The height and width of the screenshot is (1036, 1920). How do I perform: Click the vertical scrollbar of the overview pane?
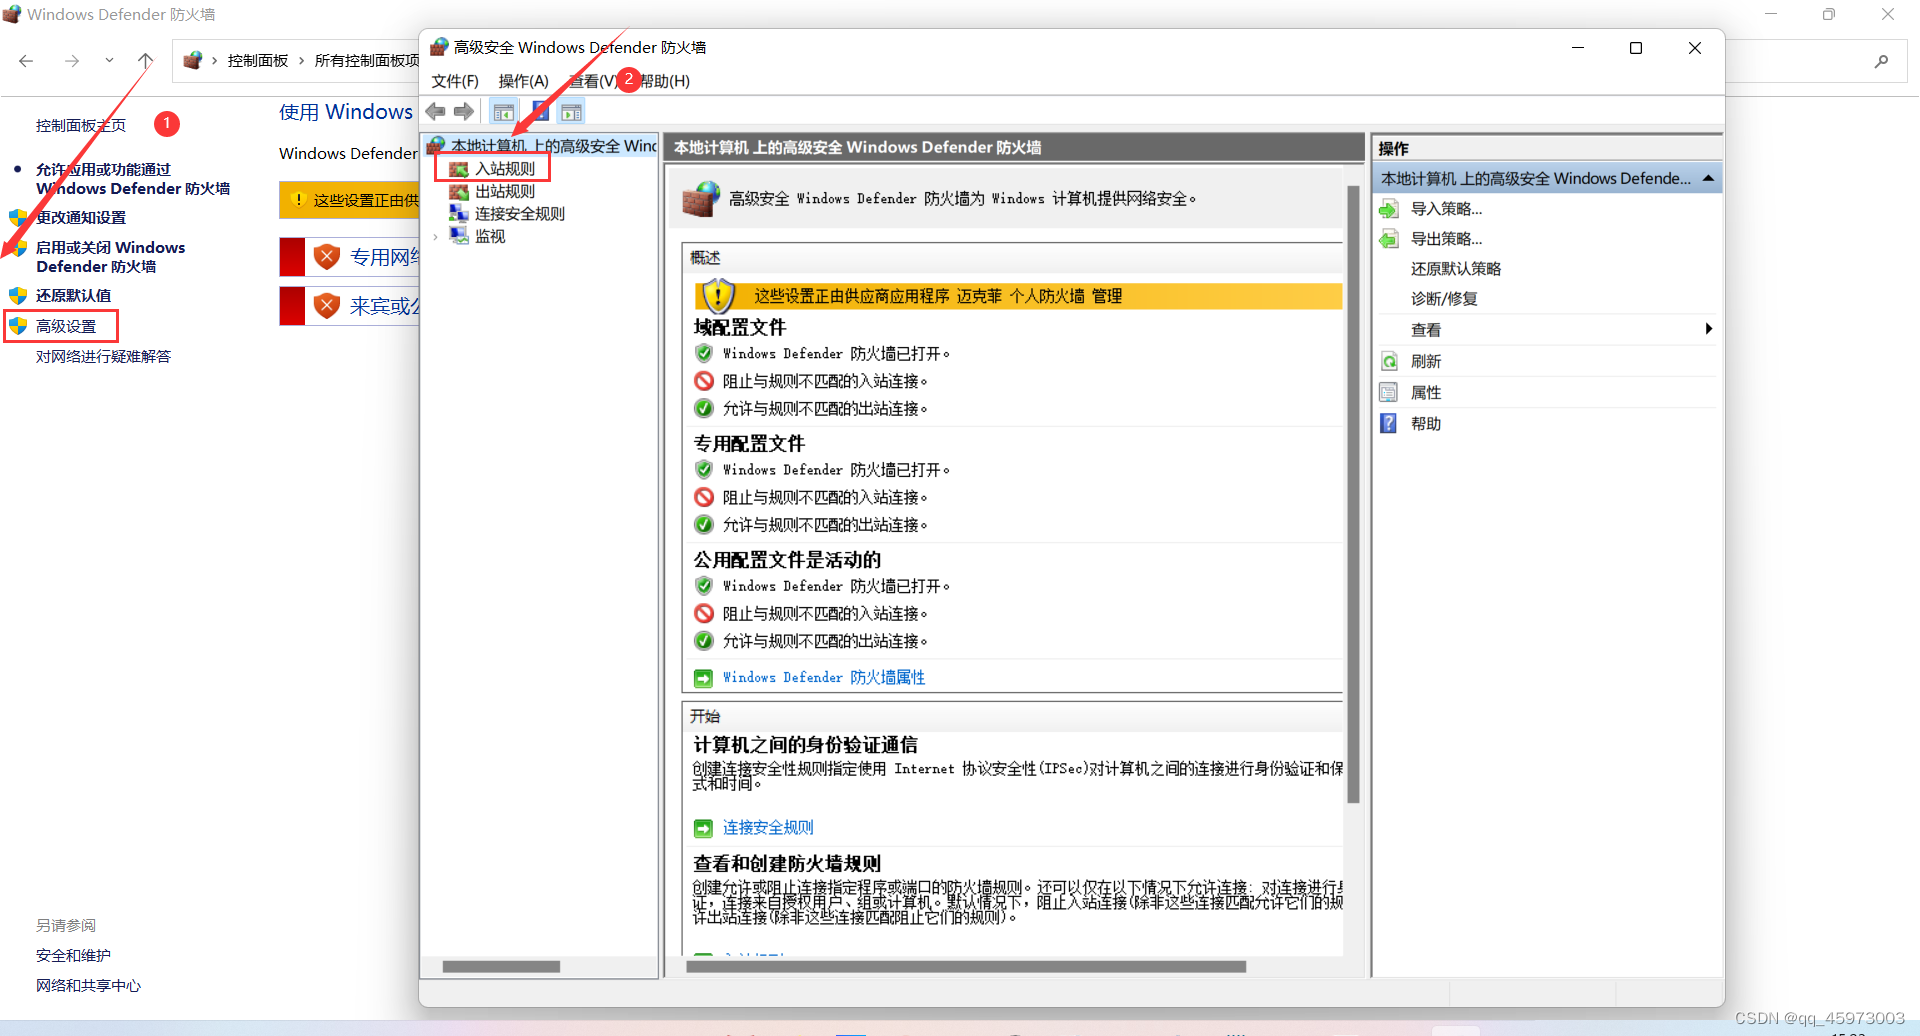click(1353, 495)
